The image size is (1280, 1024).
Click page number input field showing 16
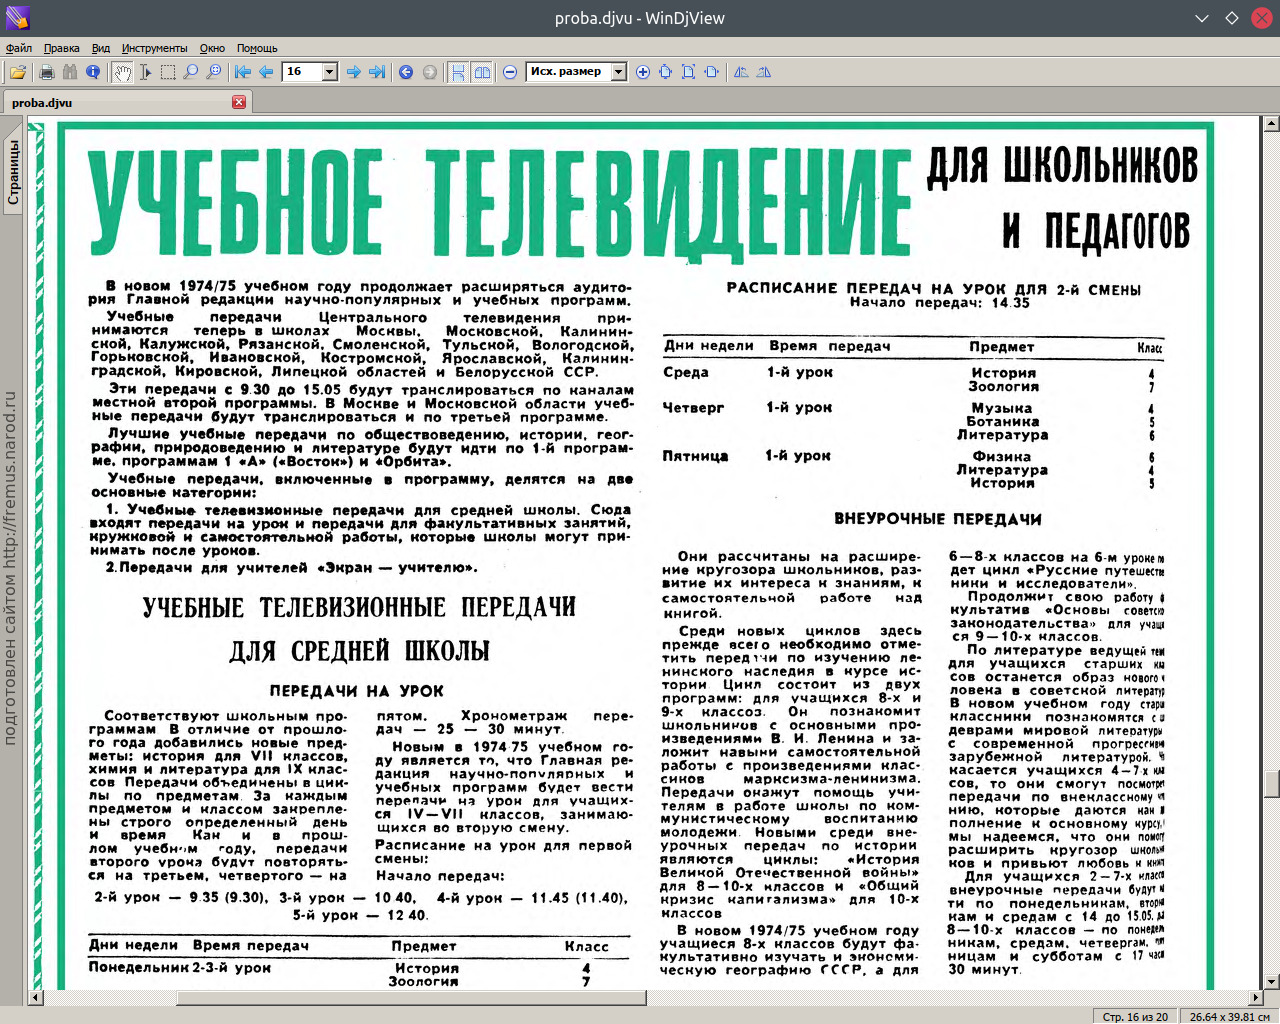click(x=301, y=72)
